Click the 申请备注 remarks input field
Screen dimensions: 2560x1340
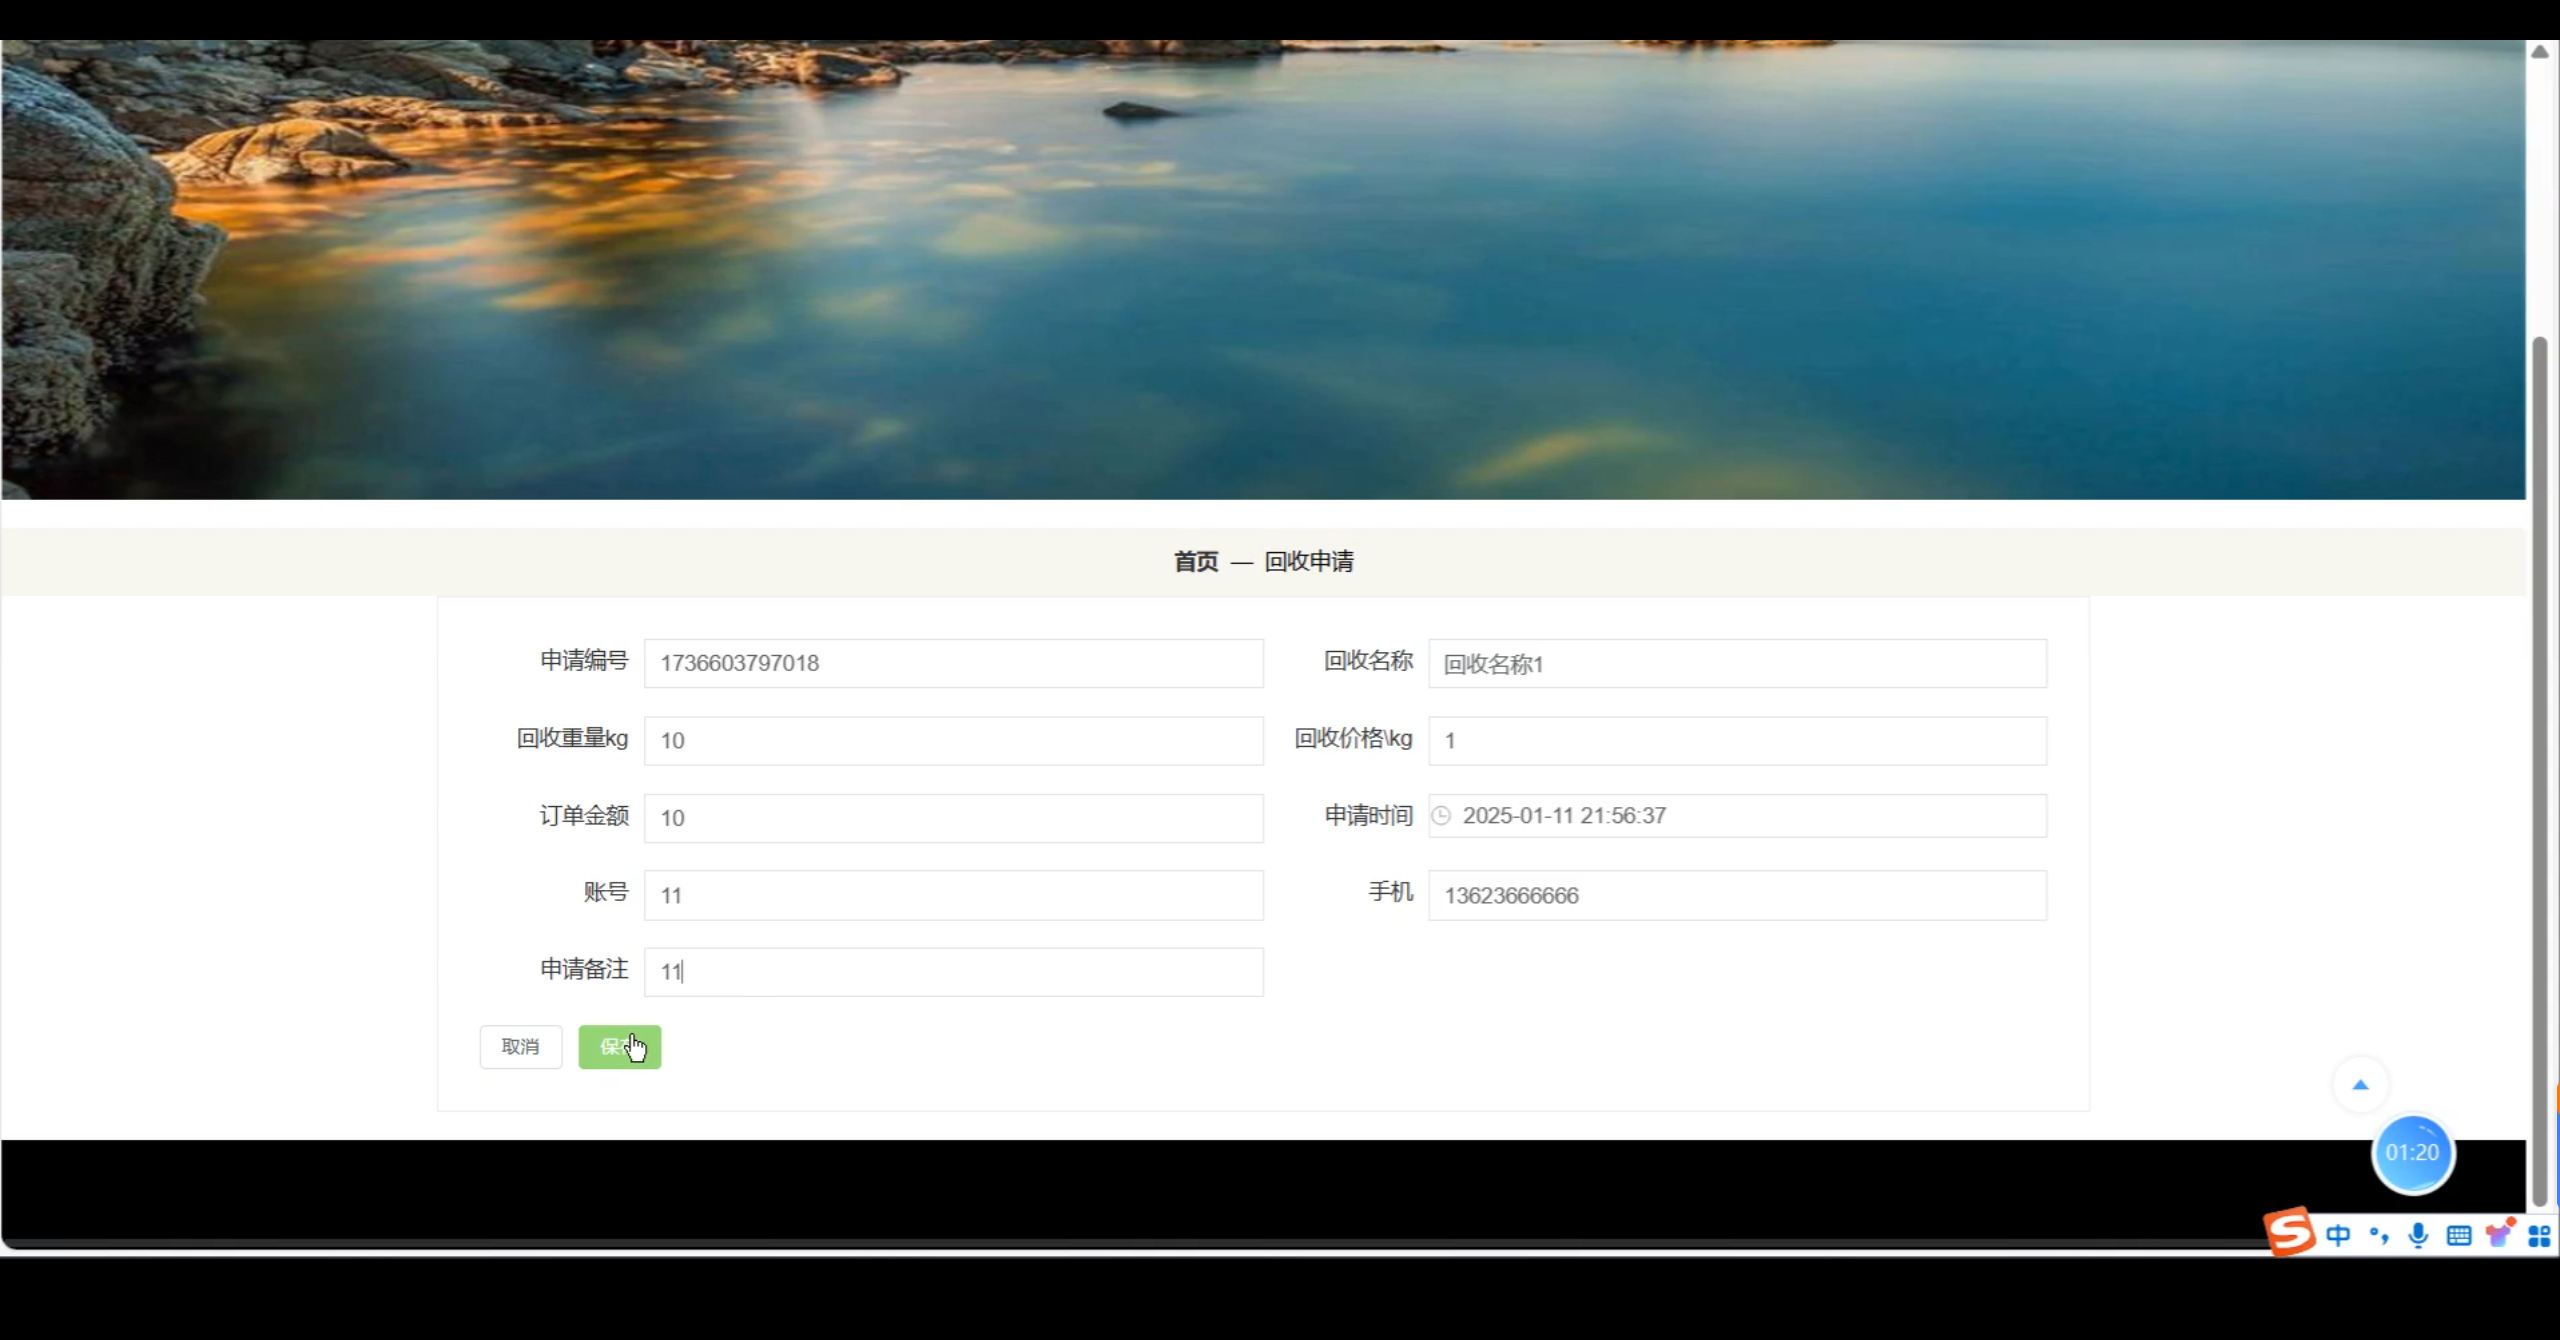(x=953, y=972)
